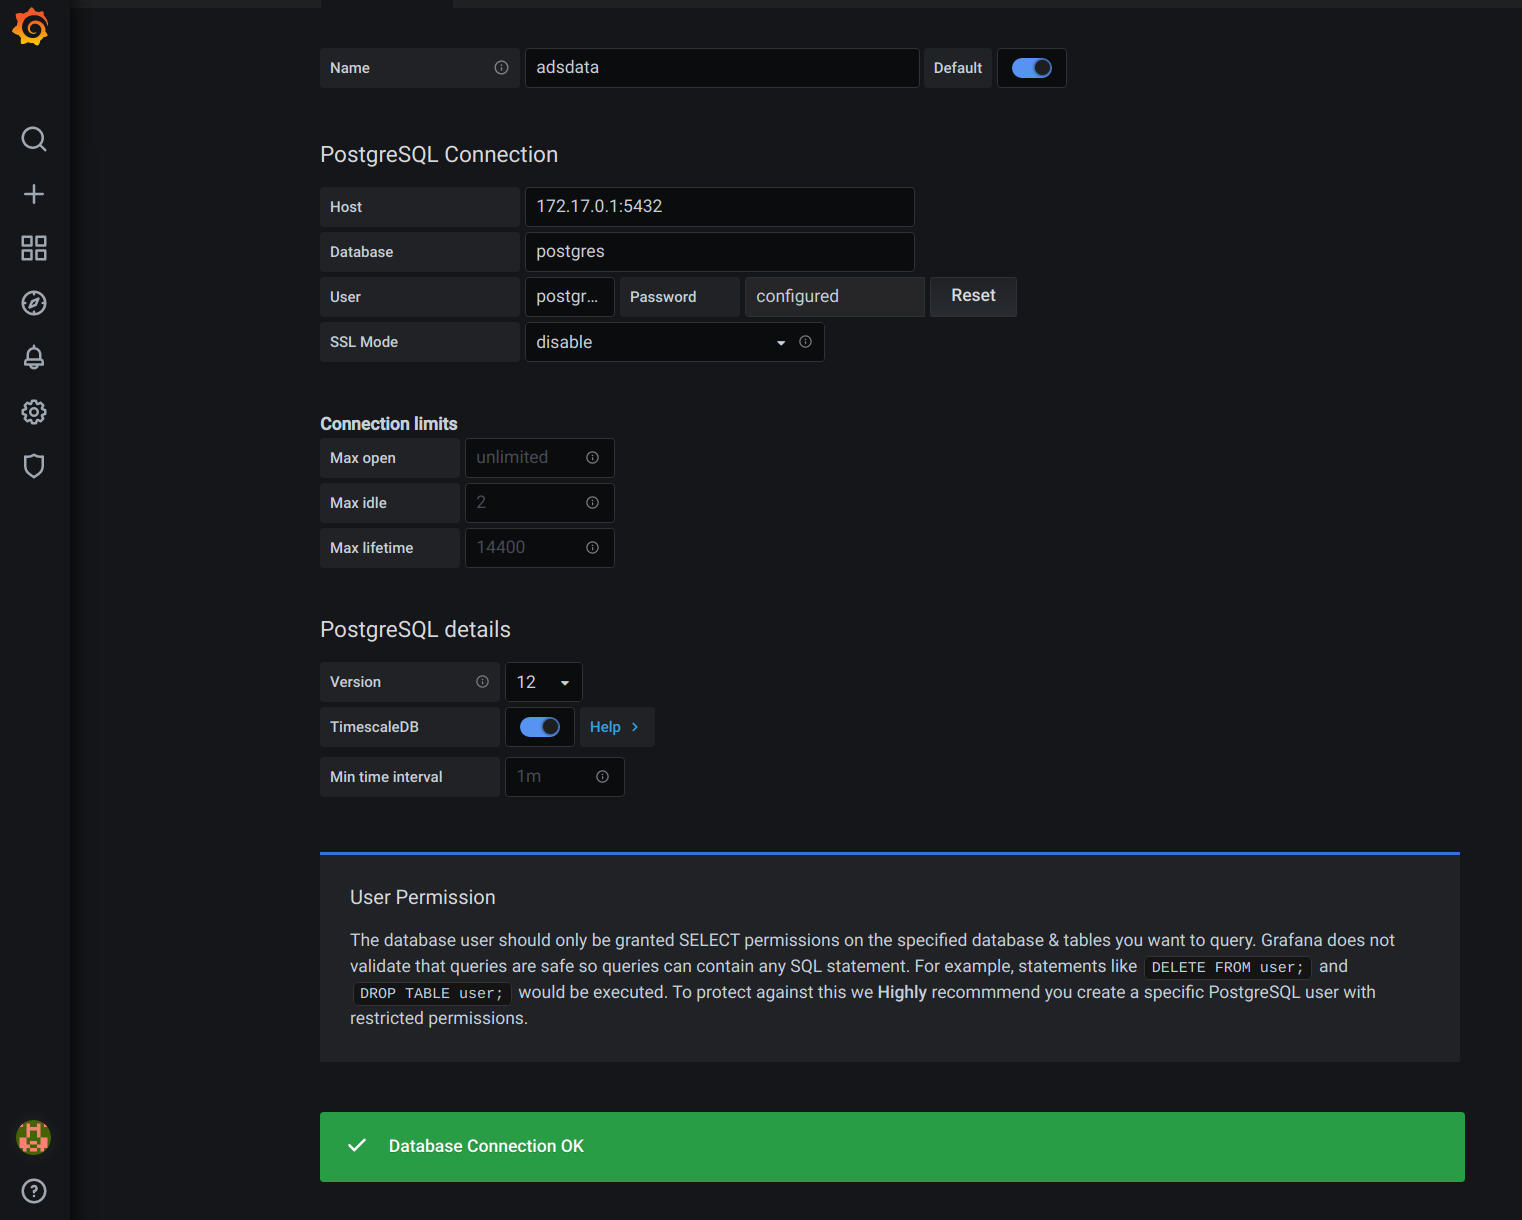Image resolution: width=1522 pixels, height=1220 pixels.
Task: Open the user profile avatar
Action: (x=33, y=1137)
